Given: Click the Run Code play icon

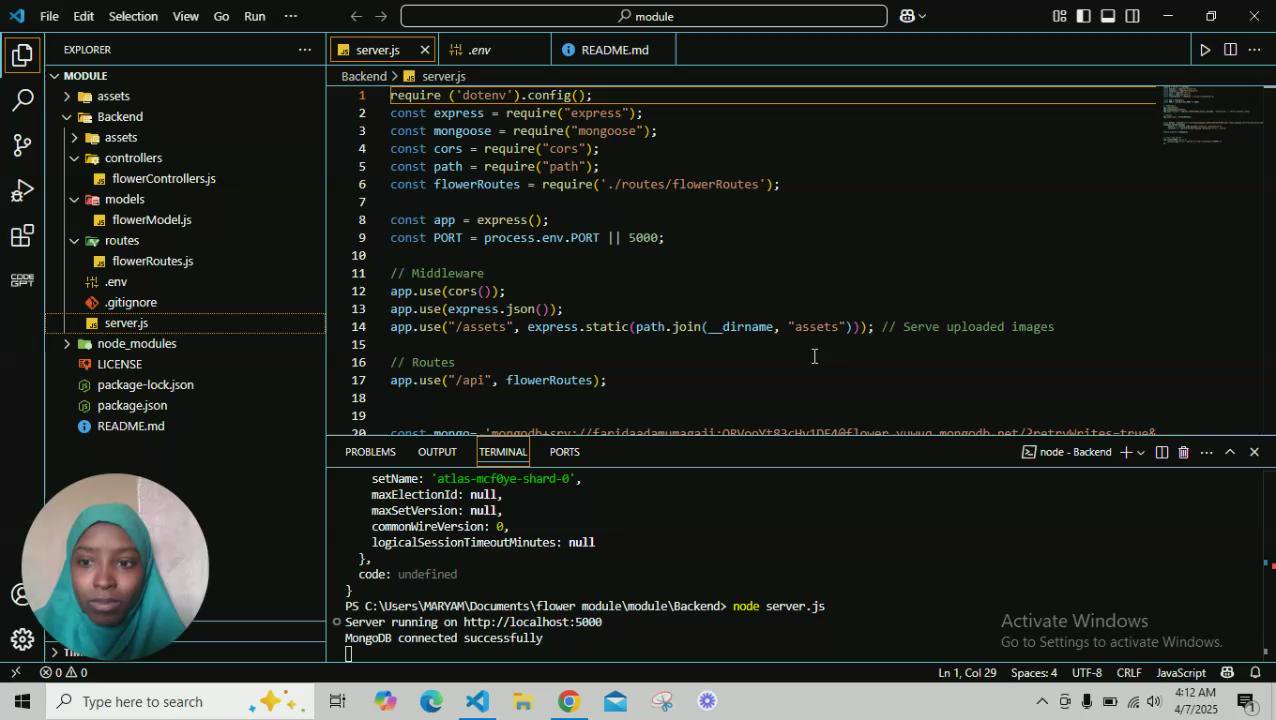Looking at the screenshot, I should pos(1205,50).
